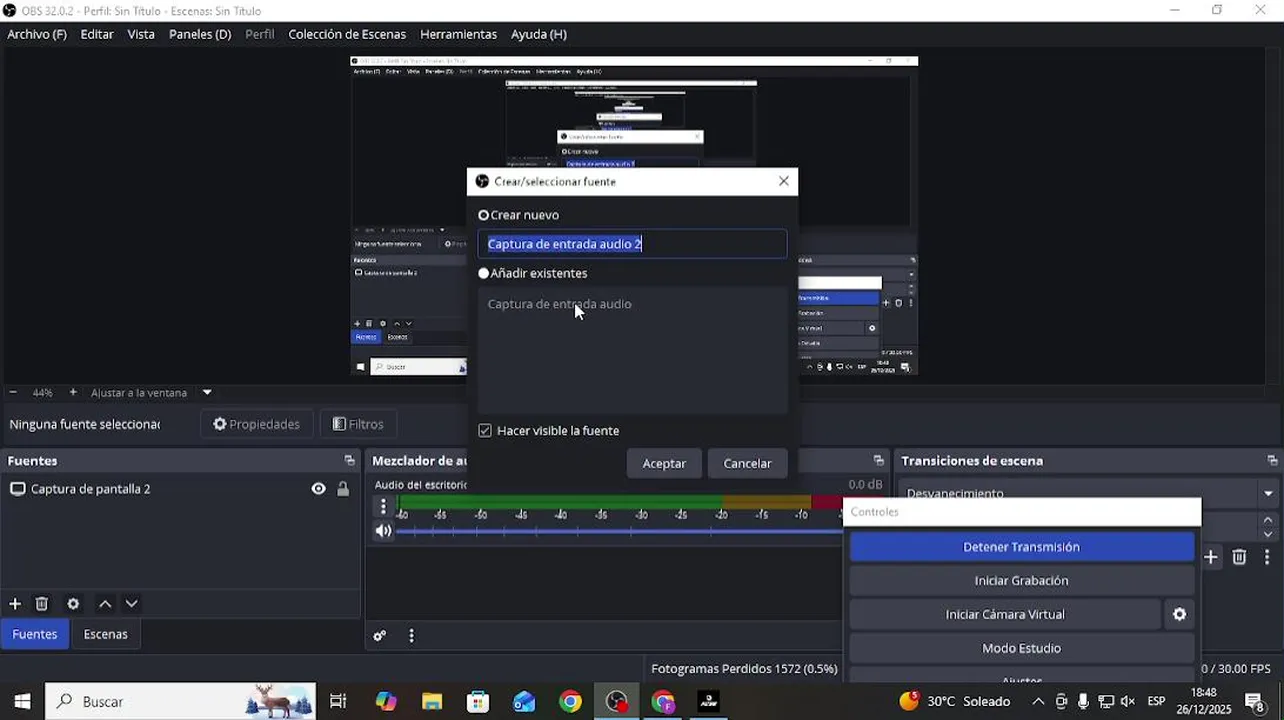Remove the transition with the trash icon
This screenshot has width=1284, height=720.
pos(1239,557)
